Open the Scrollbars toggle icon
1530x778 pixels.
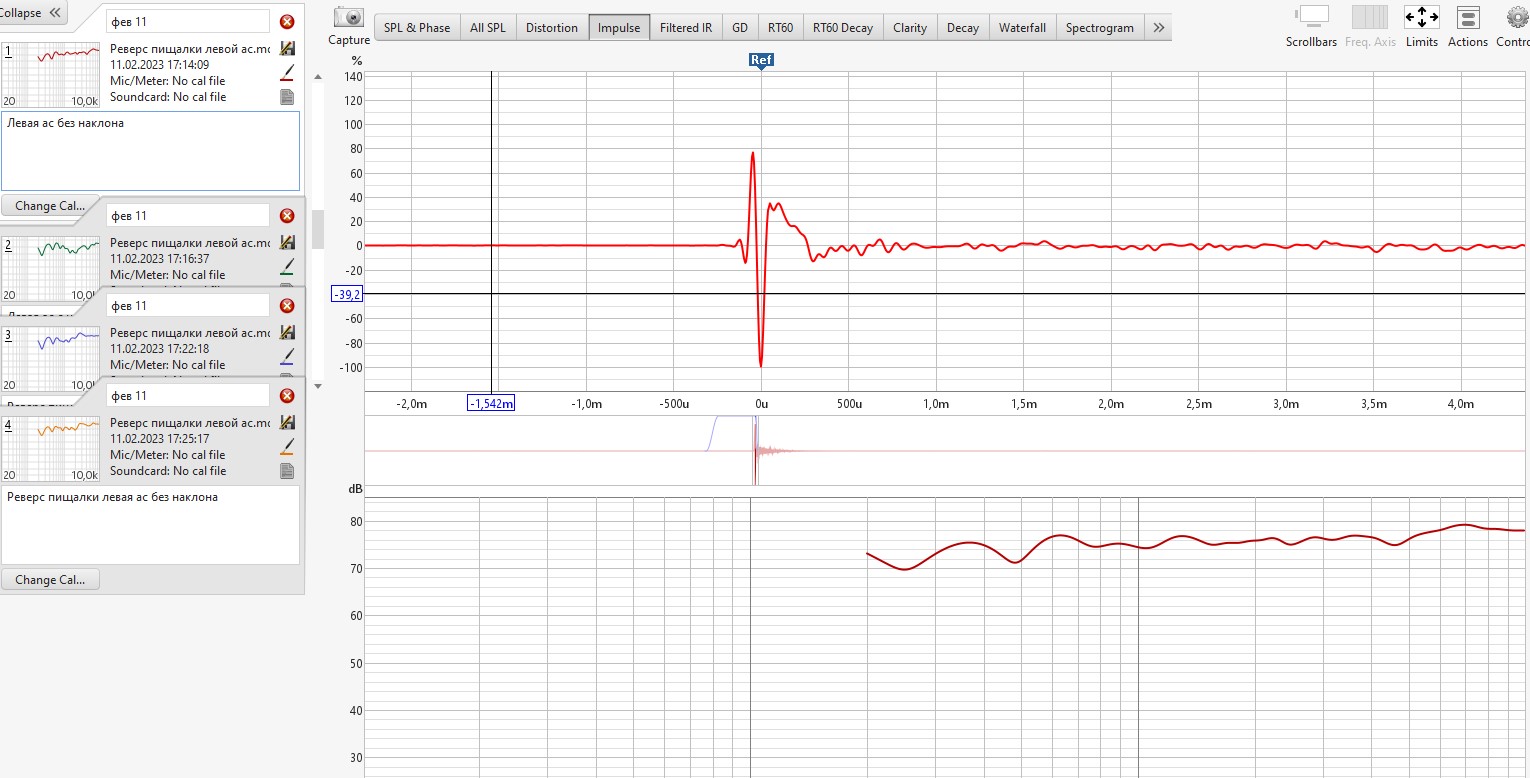pos(1311,17)
